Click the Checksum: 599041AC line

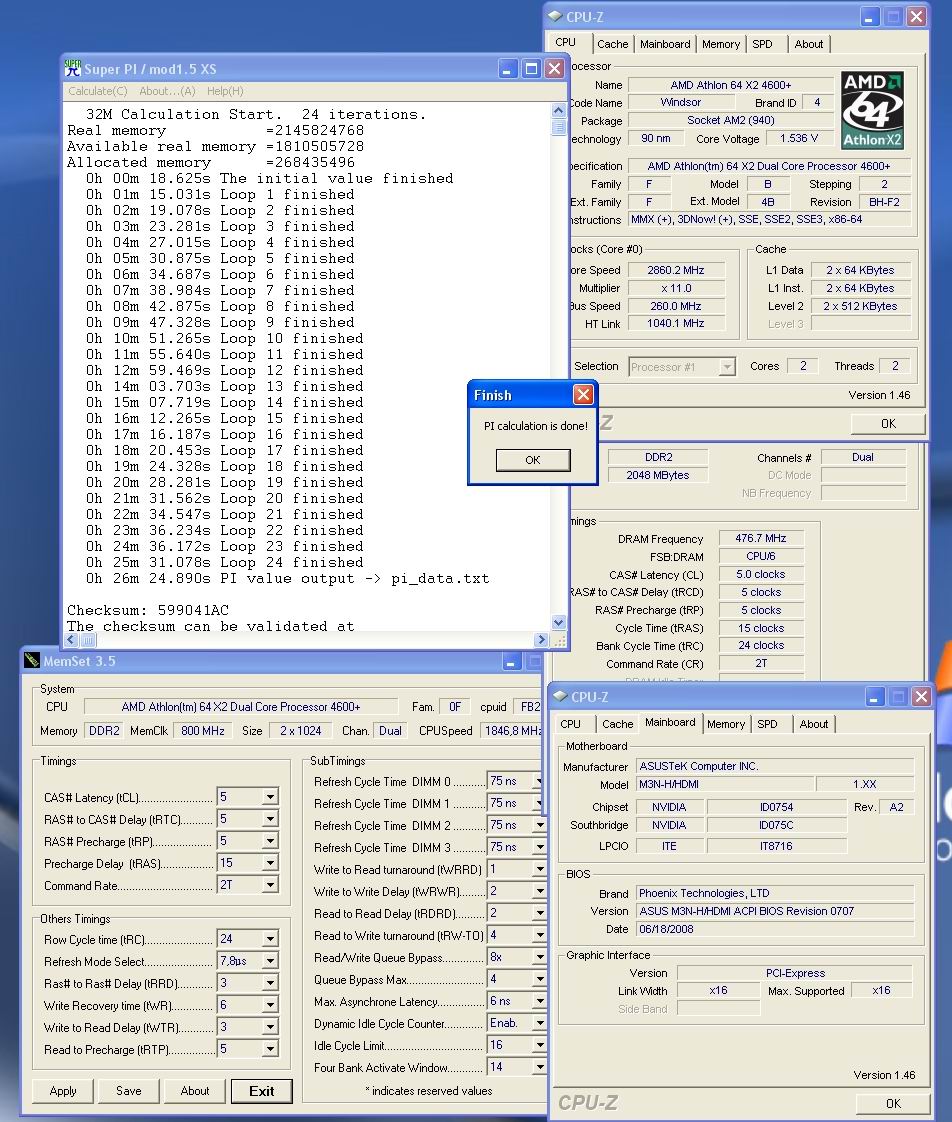(x=148, y=610)
